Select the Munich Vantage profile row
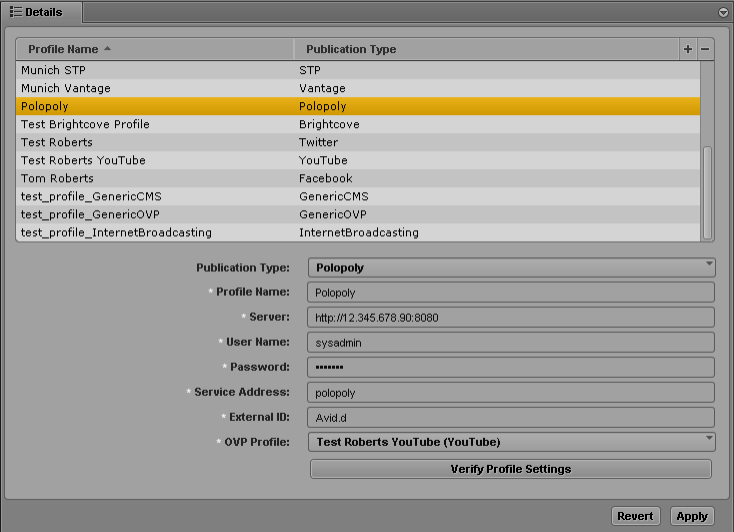This screenshot has height=532, width=734. click(358, 88)
